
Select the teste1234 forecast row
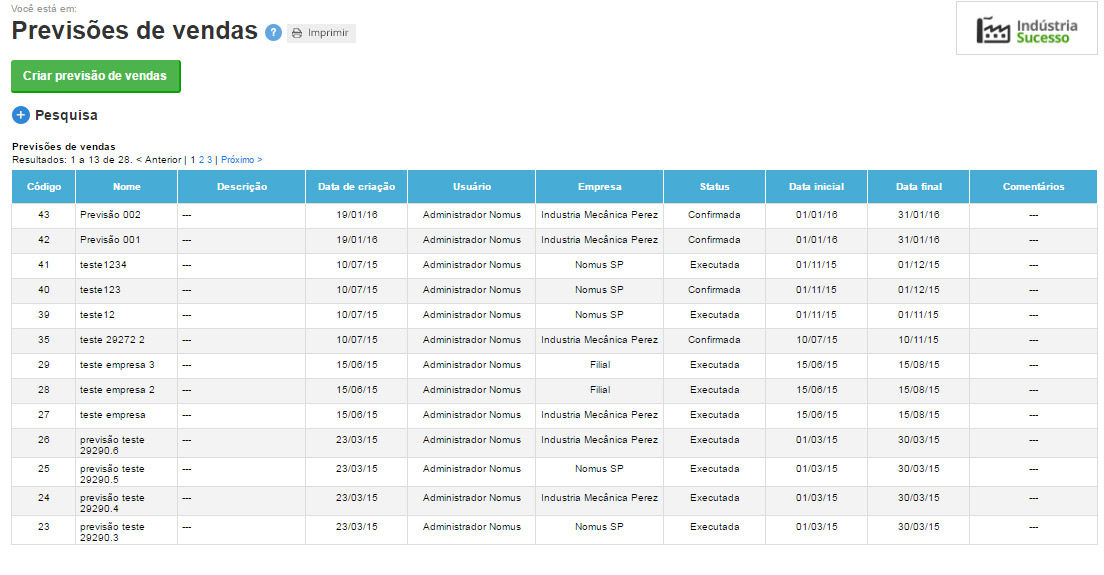point(103,265)
